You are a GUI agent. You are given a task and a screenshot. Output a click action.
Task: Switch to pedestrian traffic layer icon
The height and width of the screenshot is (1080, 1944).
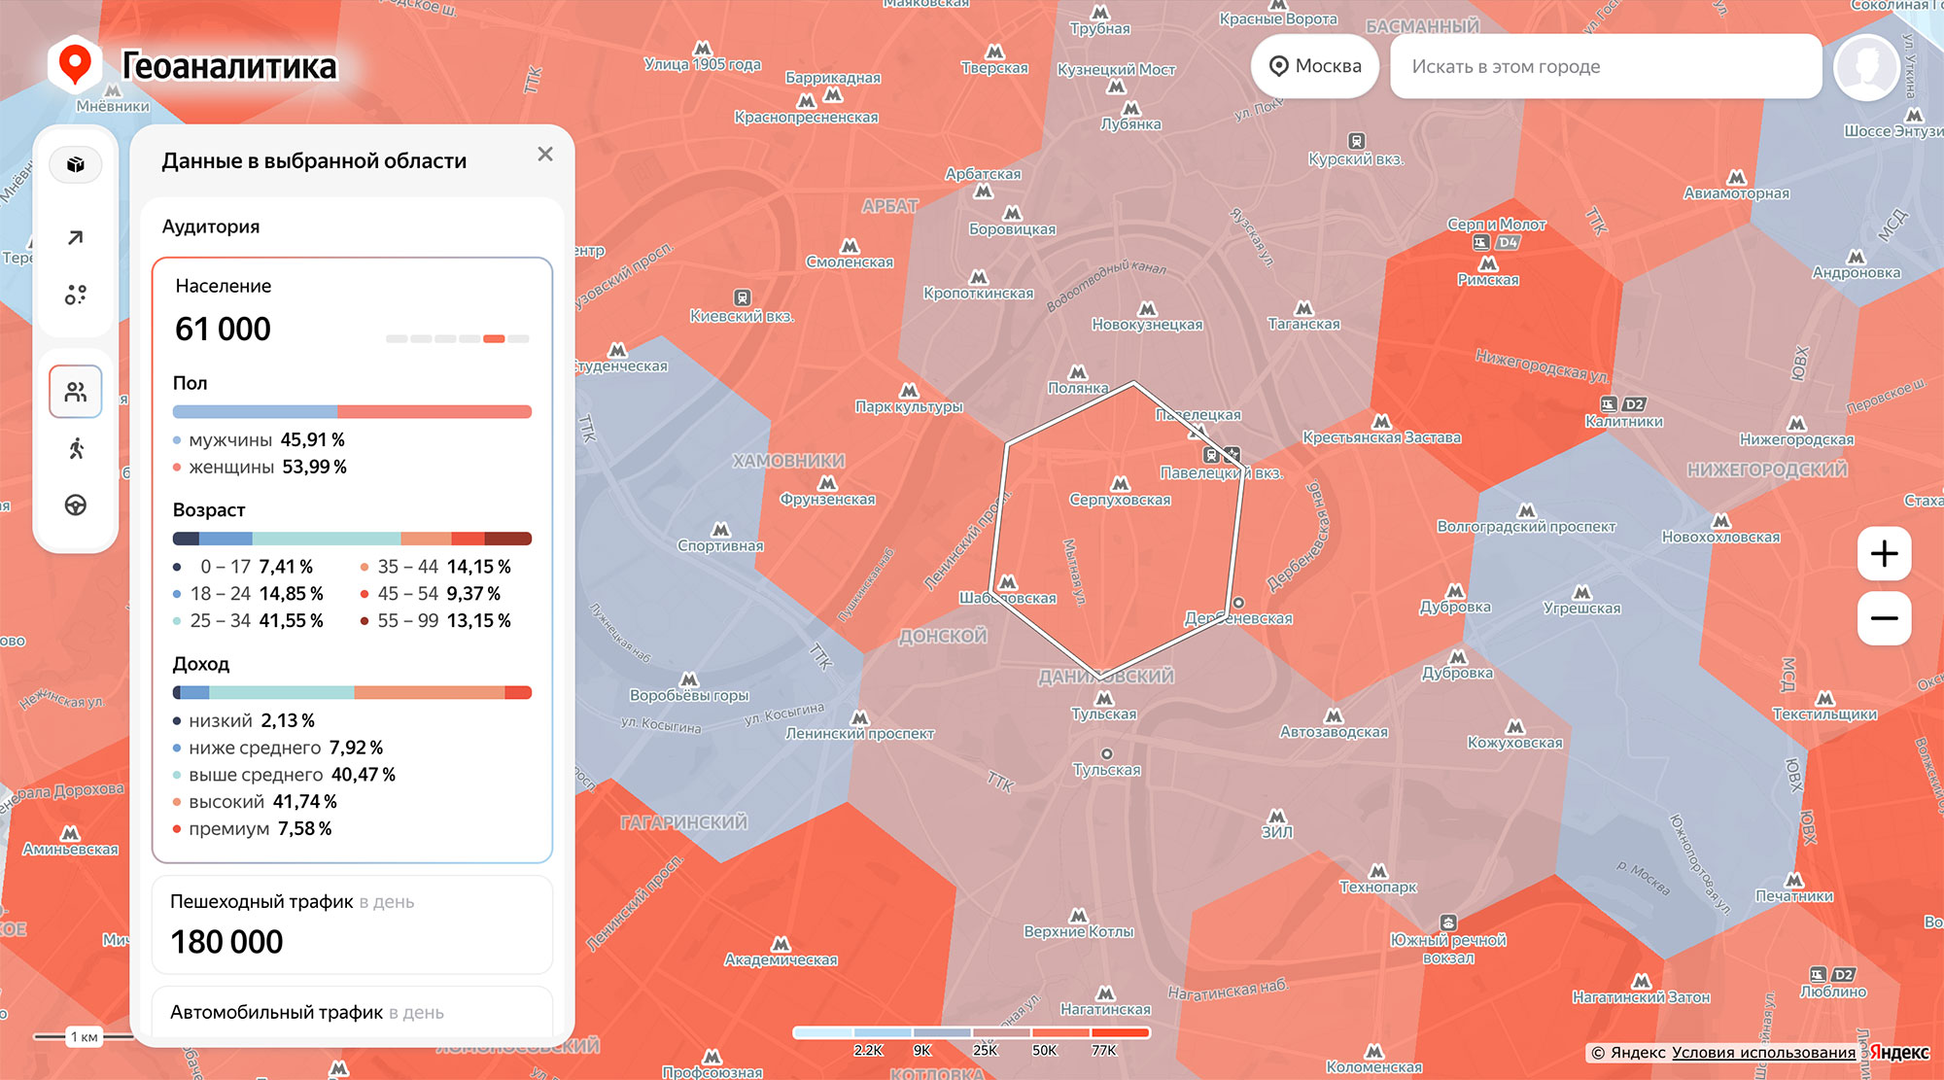click(76, 449)
